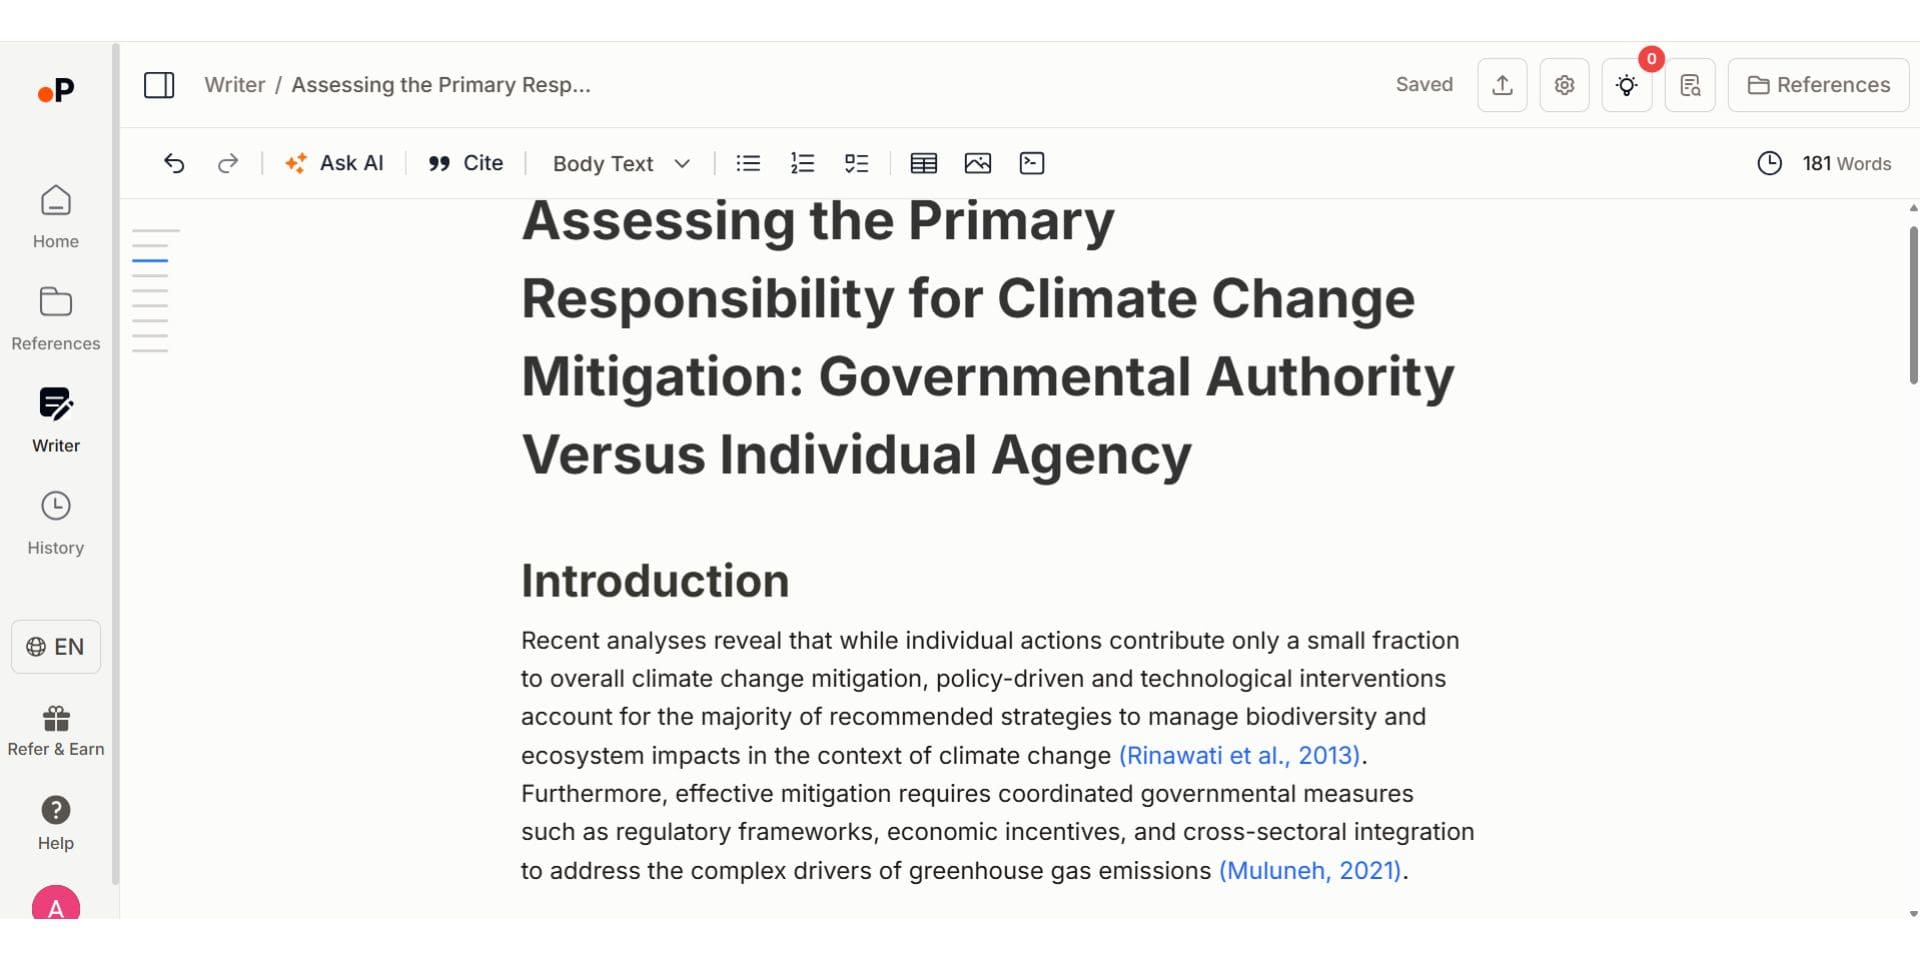
Task: Toggle the left sidebar panel
Action: [159, 85]
